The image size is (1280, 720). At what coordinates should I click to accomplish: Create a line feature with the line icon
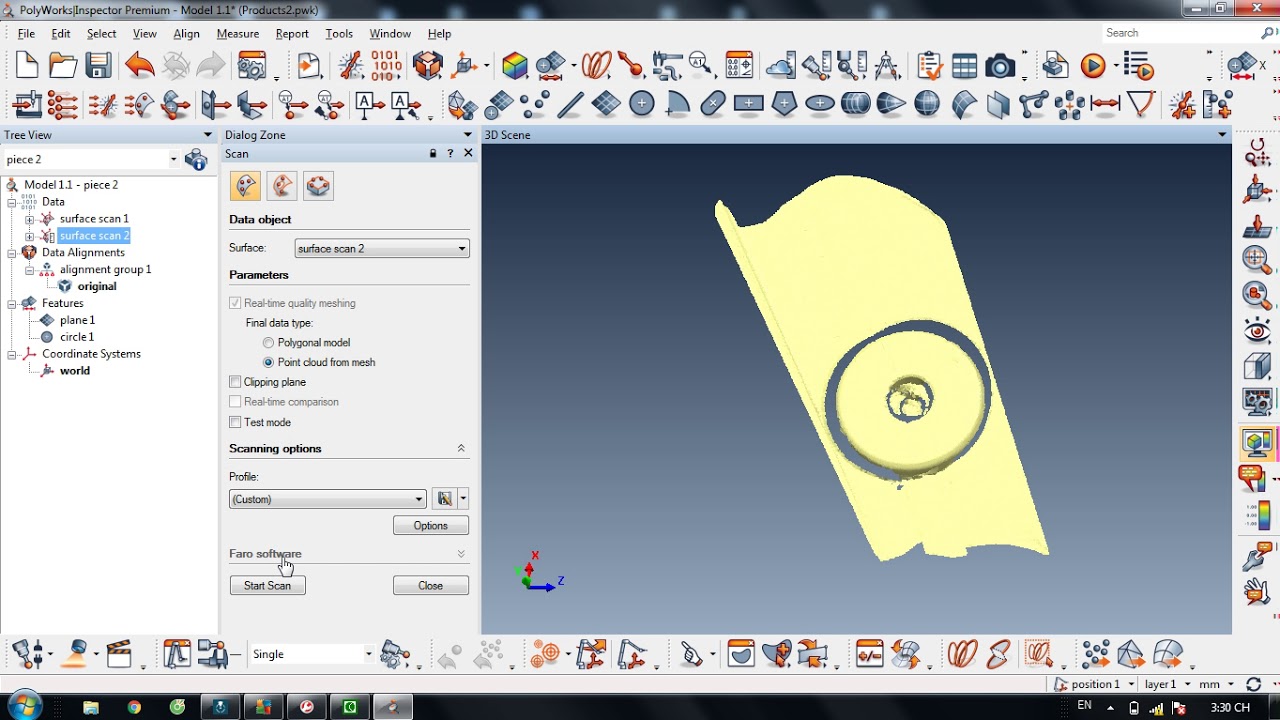(x=570, y=103)
